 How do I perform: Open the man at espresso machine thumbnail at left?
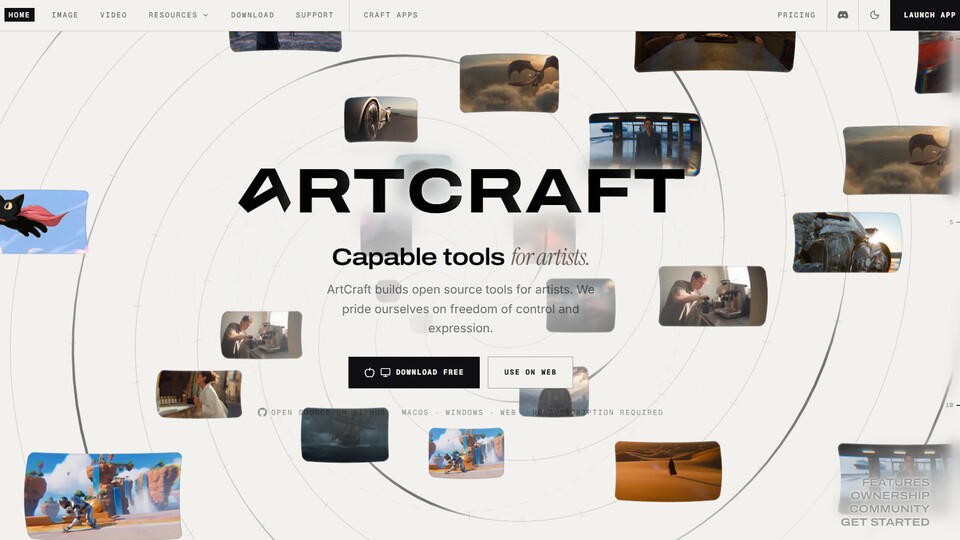tap(261, 334)
